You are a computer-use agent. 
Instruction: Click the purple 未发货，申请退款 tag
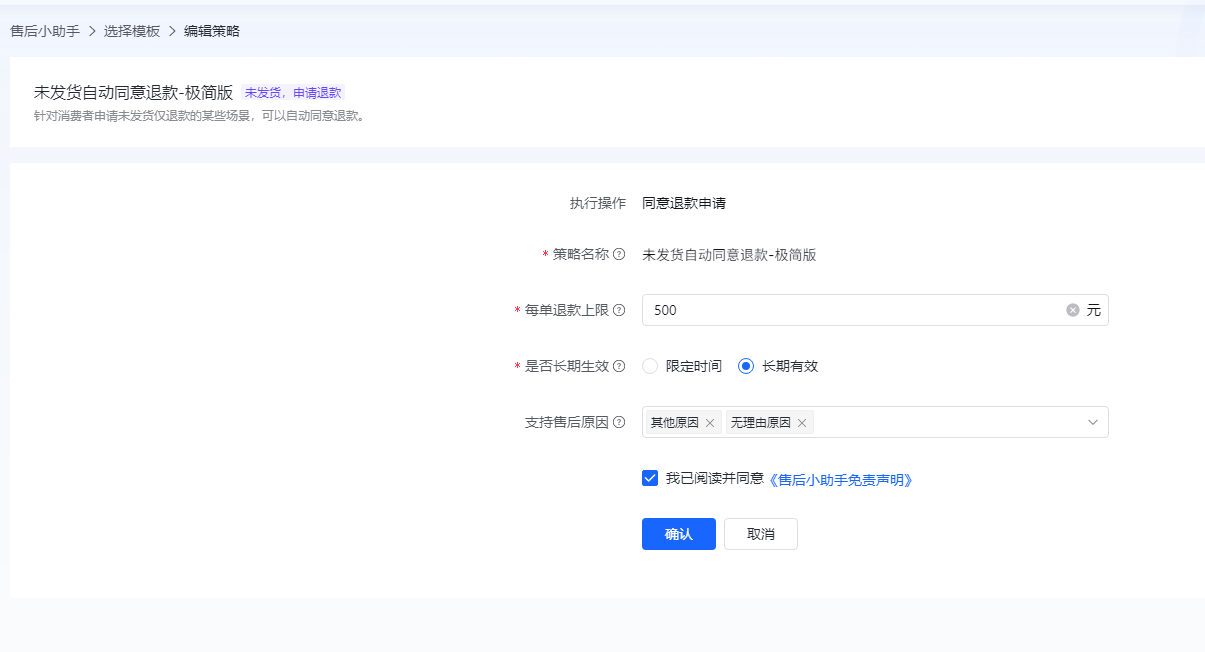tap(293, 93)
